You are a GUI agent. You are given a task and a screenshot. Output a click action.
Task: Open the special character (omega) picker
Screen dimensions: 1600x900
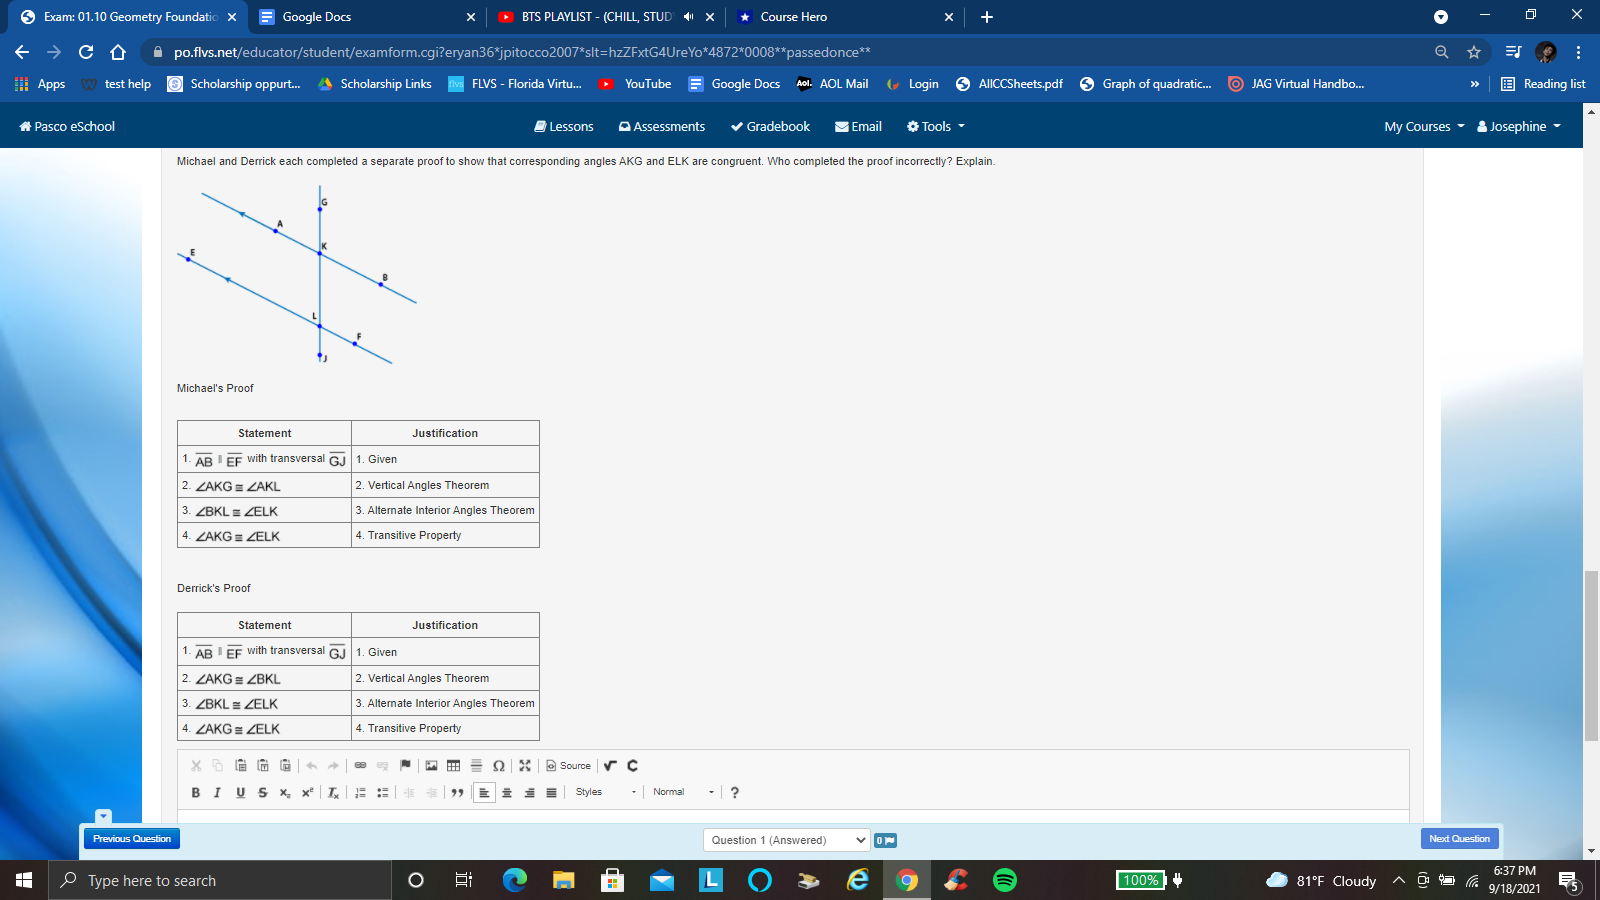click(x=497, y=765)
